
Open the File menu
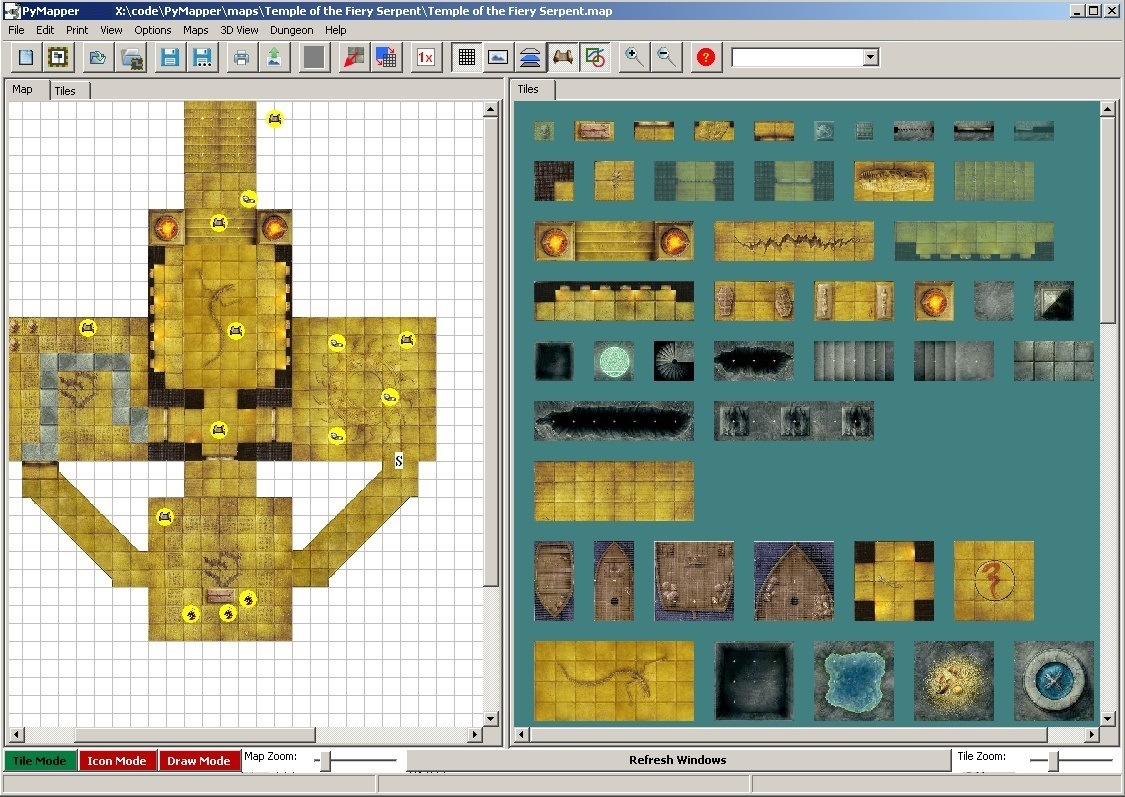[x=16, y=30]
